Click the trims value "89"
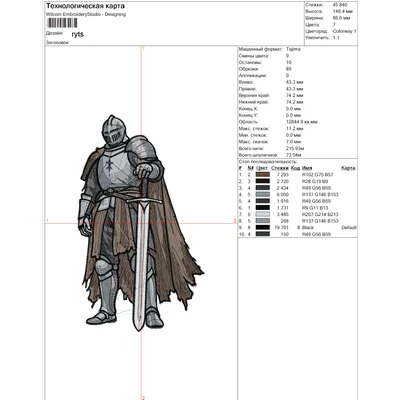400x400 pixels. pos(289,69)
